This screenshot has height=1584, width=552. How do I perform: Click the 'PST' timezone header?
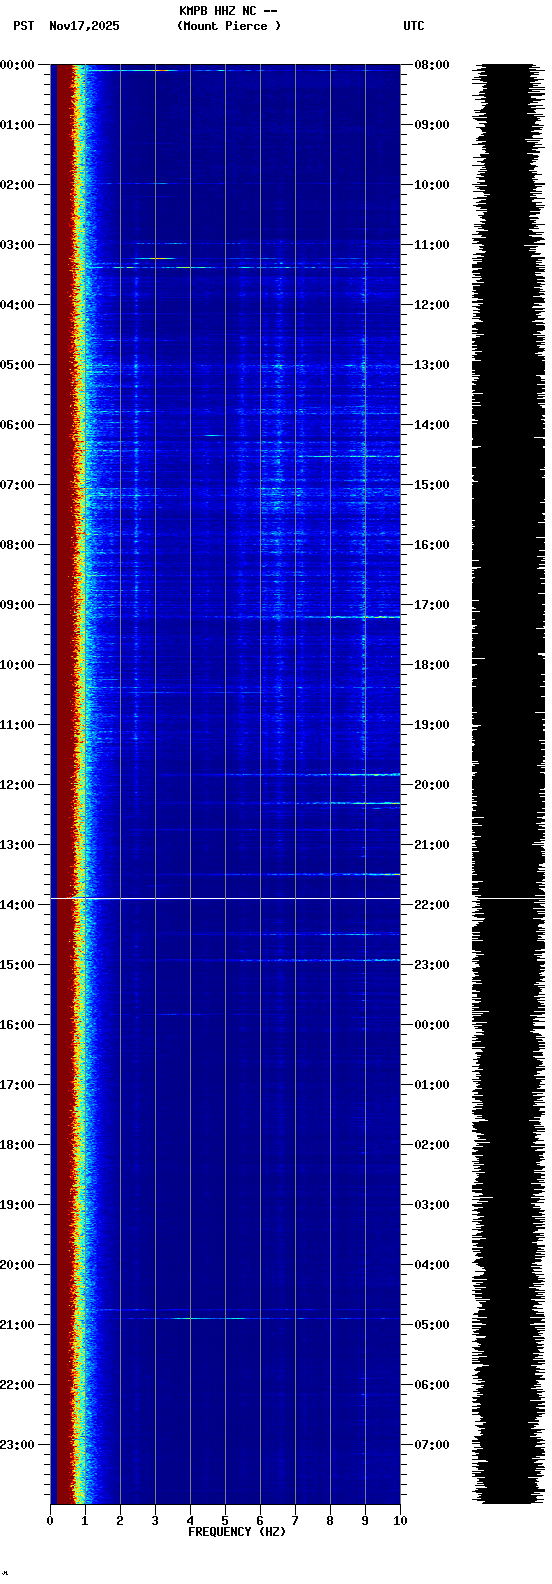(x=23, y=26)
